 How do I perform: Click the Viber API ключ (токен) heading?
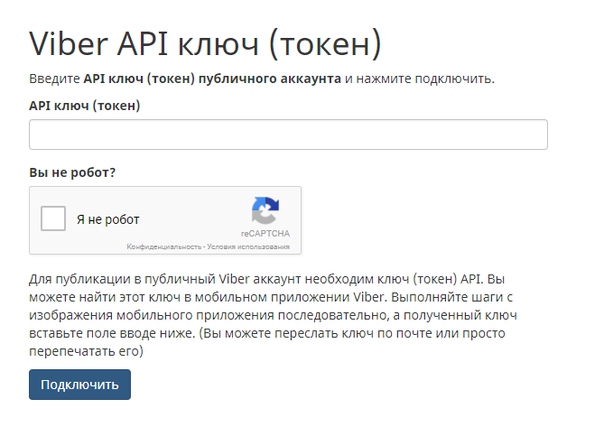(205, 44)
